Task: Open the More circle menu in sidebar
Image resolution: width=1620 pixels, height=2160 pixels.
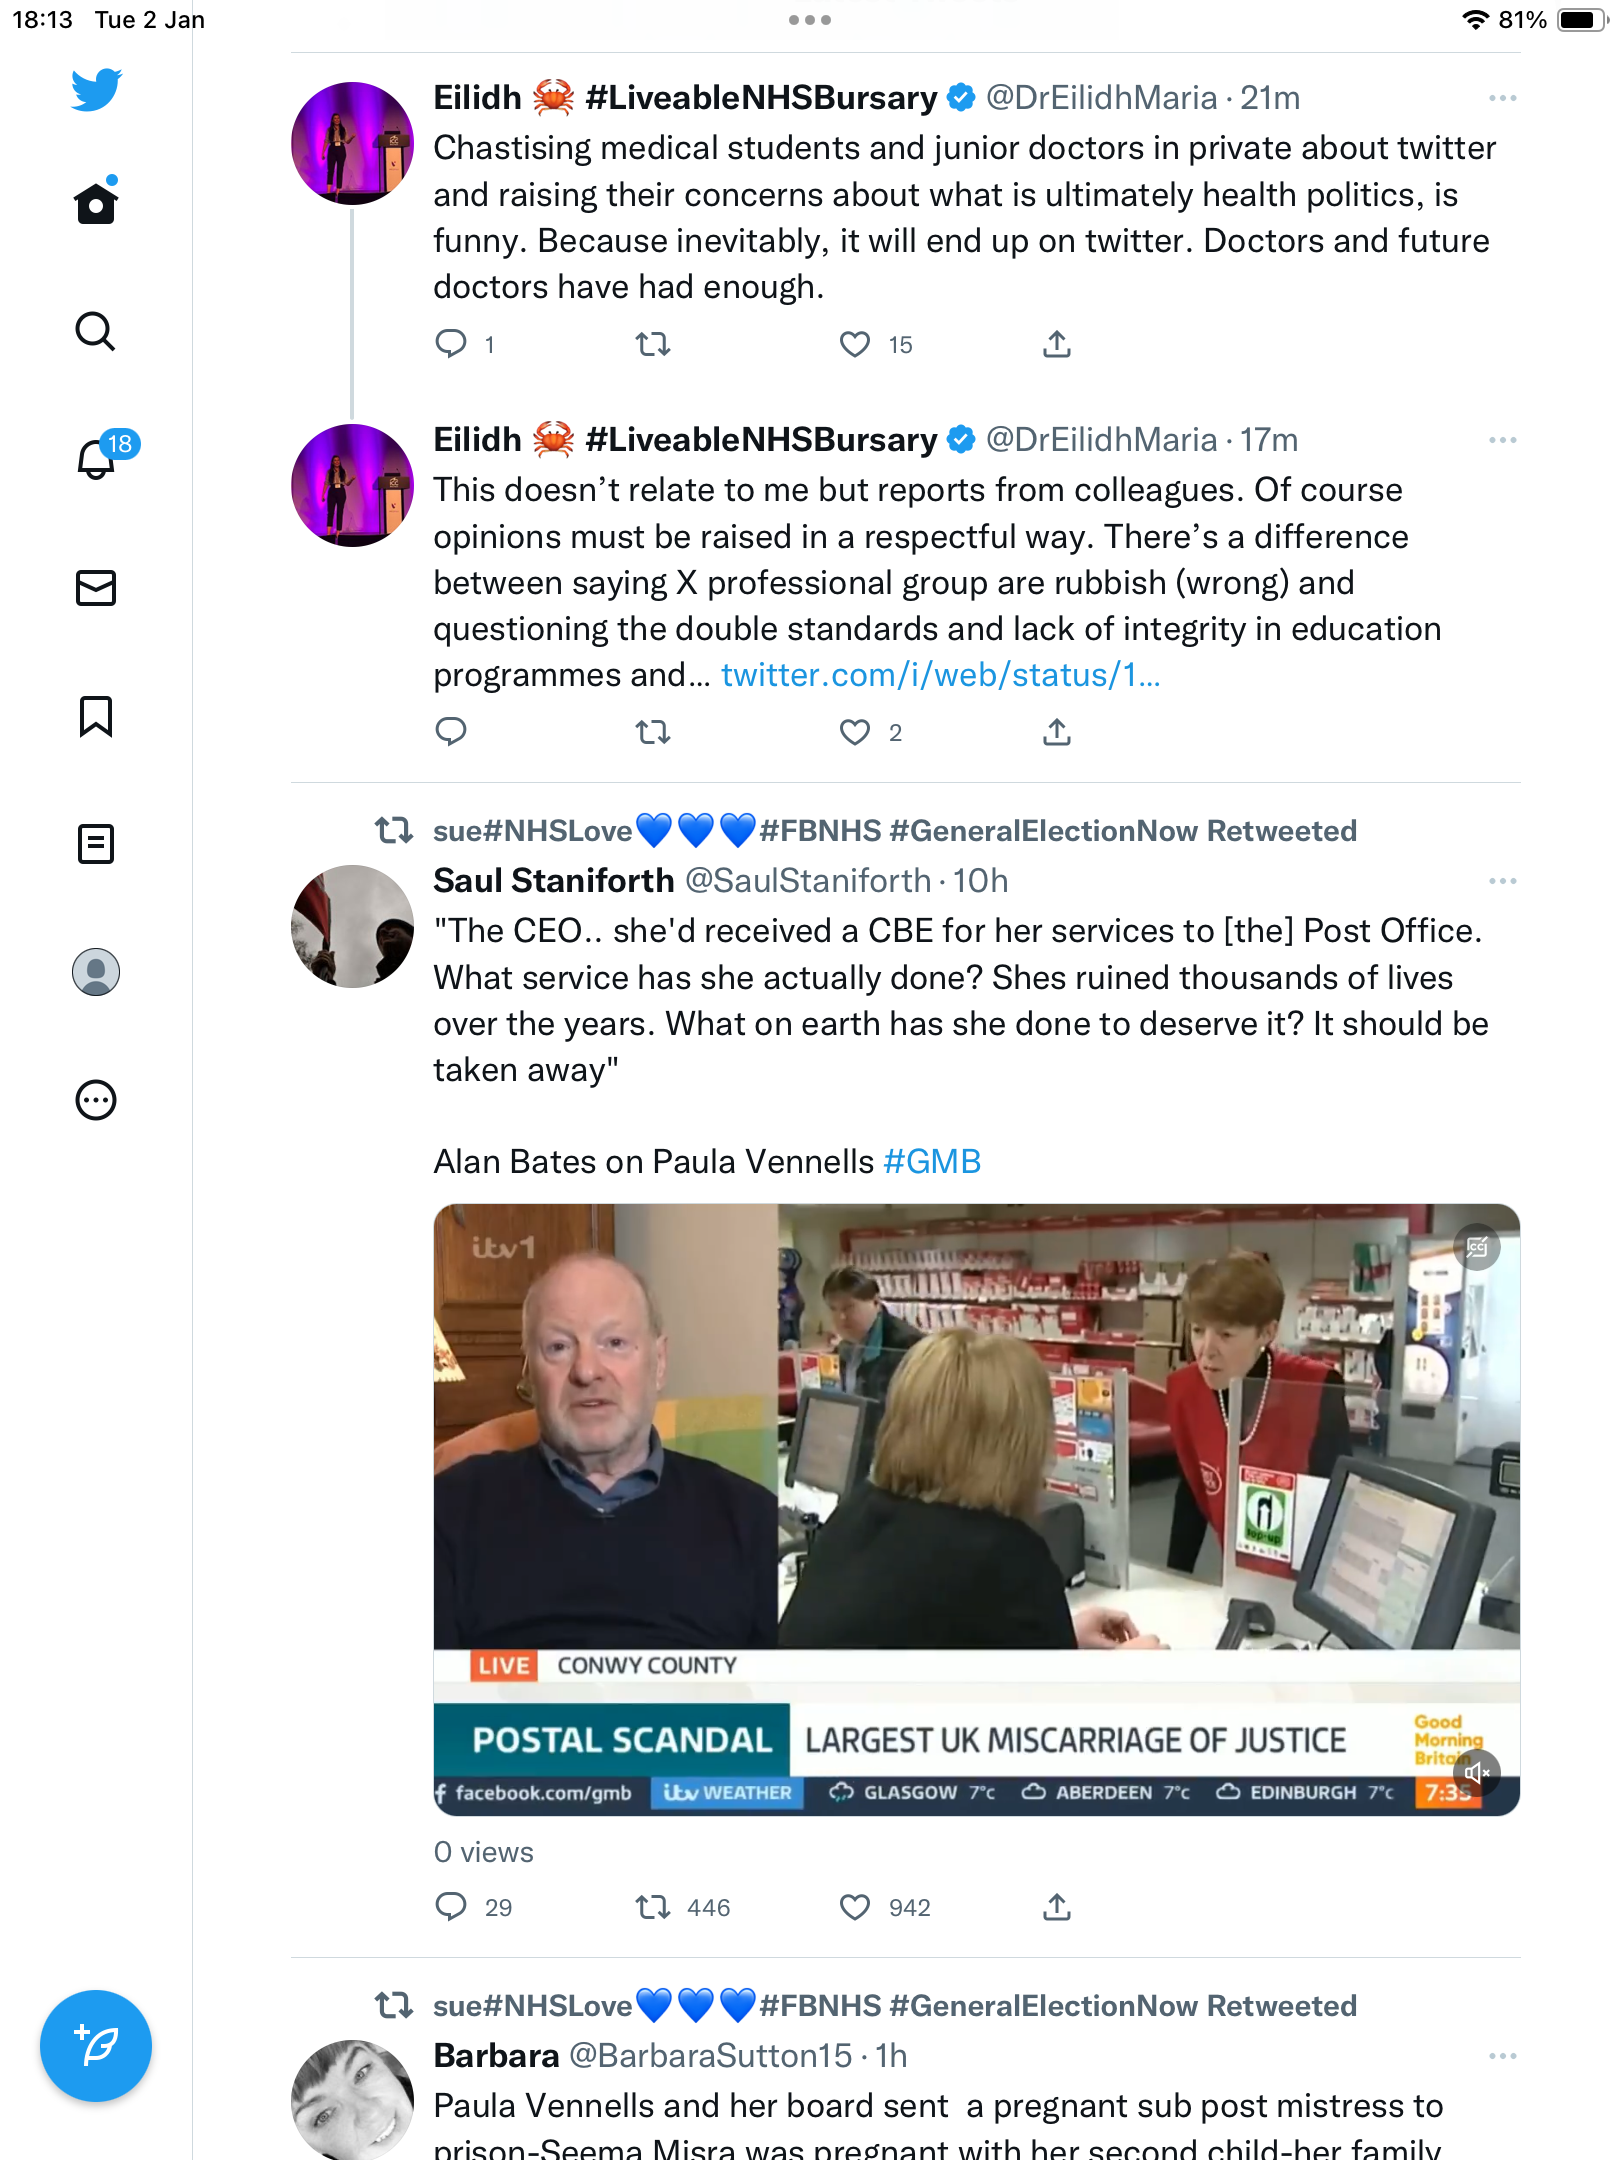Action: pyautogui.click(x=96, y=1100)
